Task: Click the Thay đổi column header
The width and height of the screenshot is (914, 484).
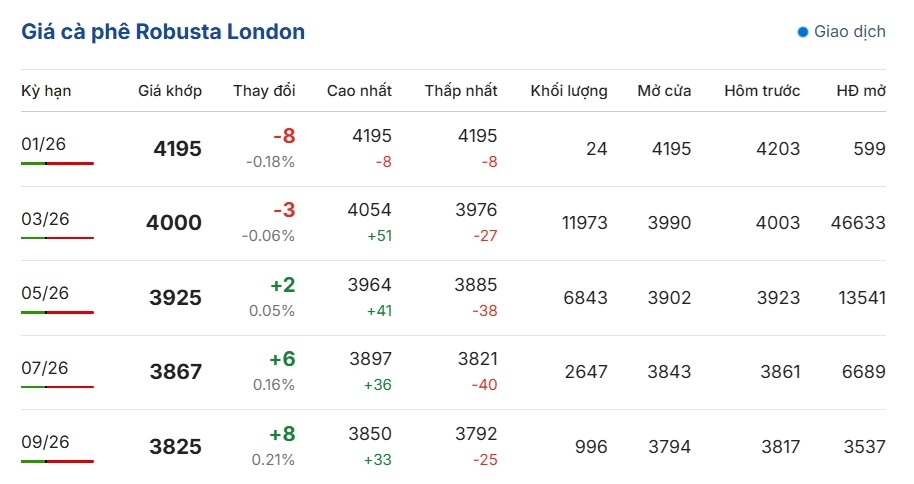Action: tap(264, 91)
